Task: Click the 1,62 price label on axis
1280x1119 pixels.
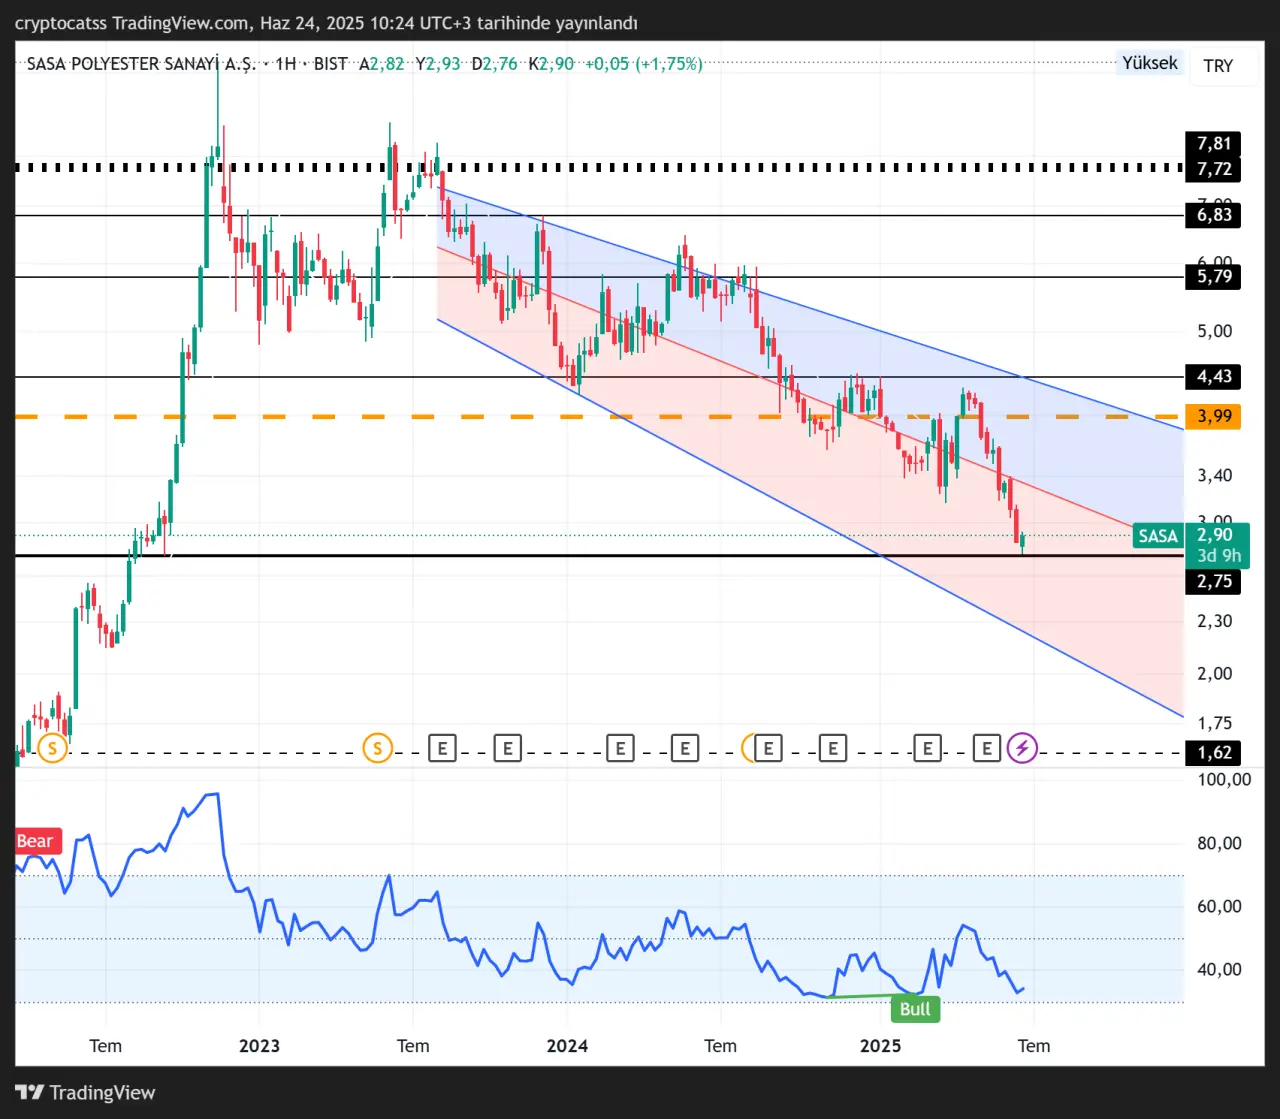Action: [x=1213, y=753]
